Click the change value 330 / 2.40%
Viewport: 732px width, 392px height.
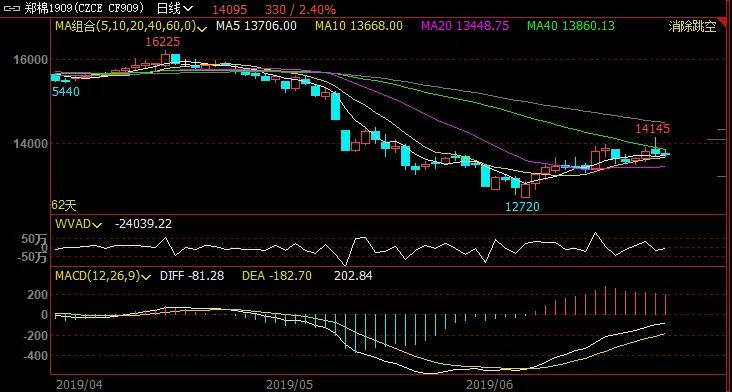pos(301,9)
